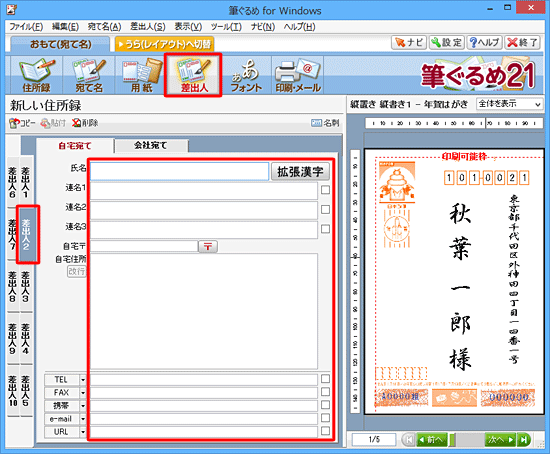Open the e-mail field type dropdown
This screenshot has height=454, width=550.
(83, 419)
